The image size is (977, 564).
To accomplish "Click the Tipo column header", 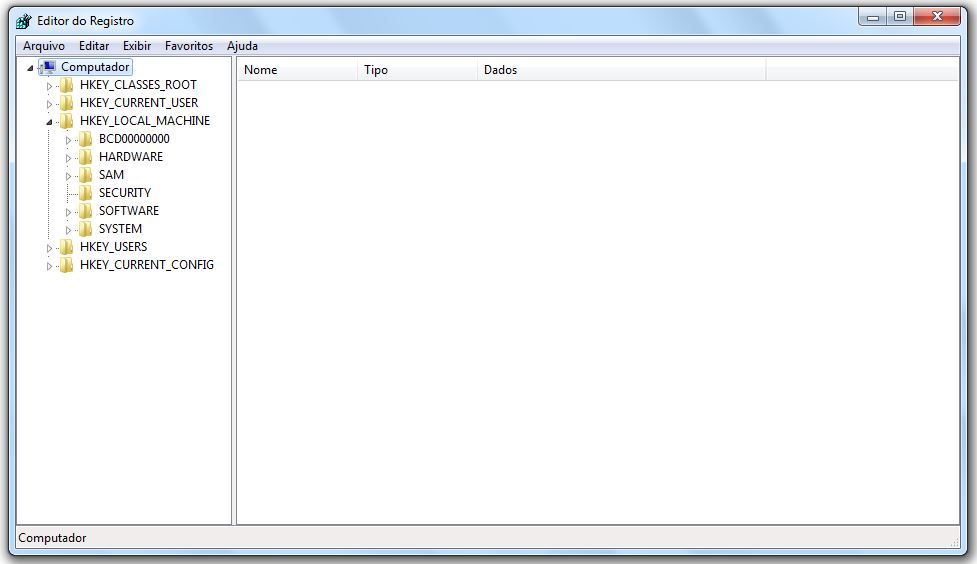I will (x=416, y=70).
